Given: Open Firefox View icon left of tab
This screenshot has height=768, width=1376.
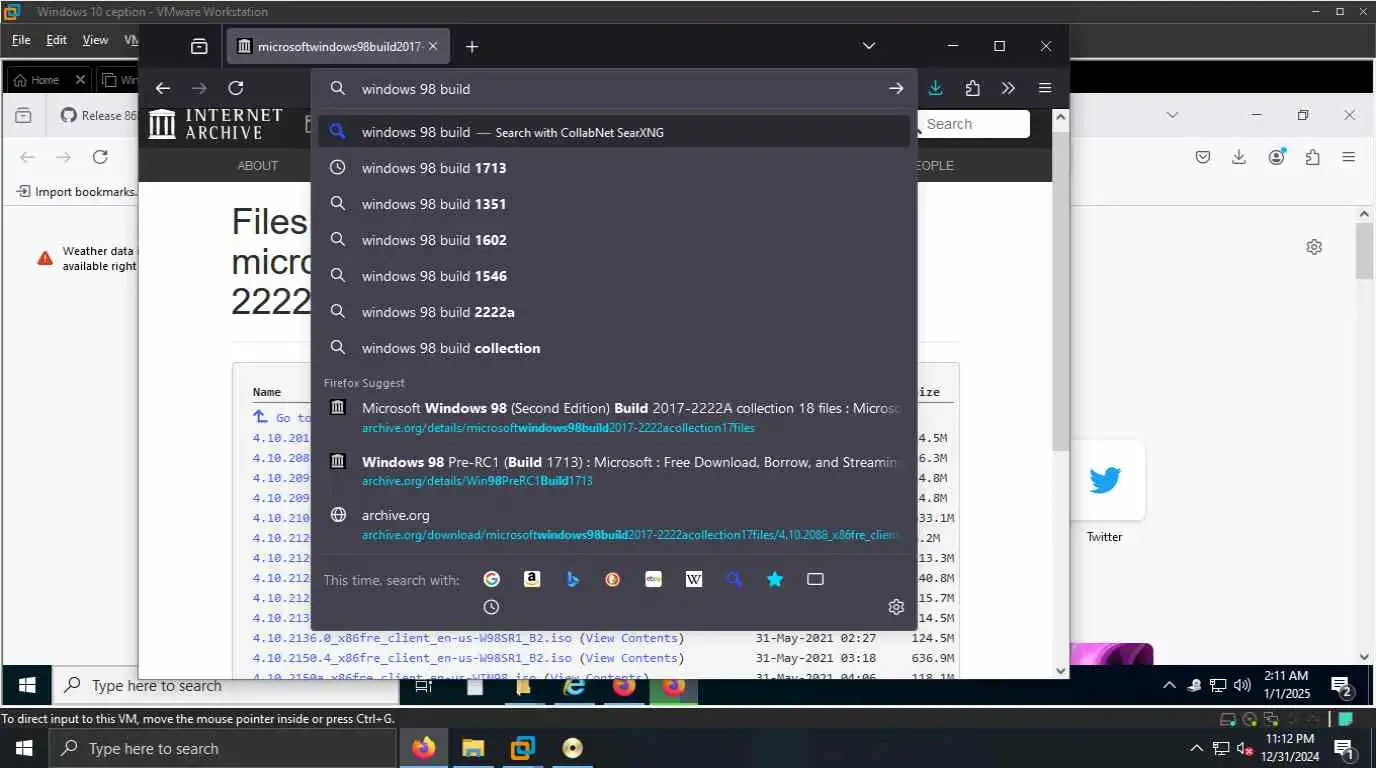Looking at the screenshot, I should pyautogui.click(x=199, y=46).
